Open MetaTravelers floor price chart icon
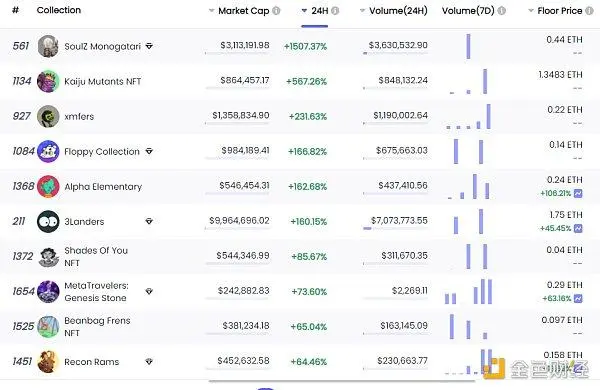This screenshot has height=390, width=600. pyautogui.click(x=578, y=299)
